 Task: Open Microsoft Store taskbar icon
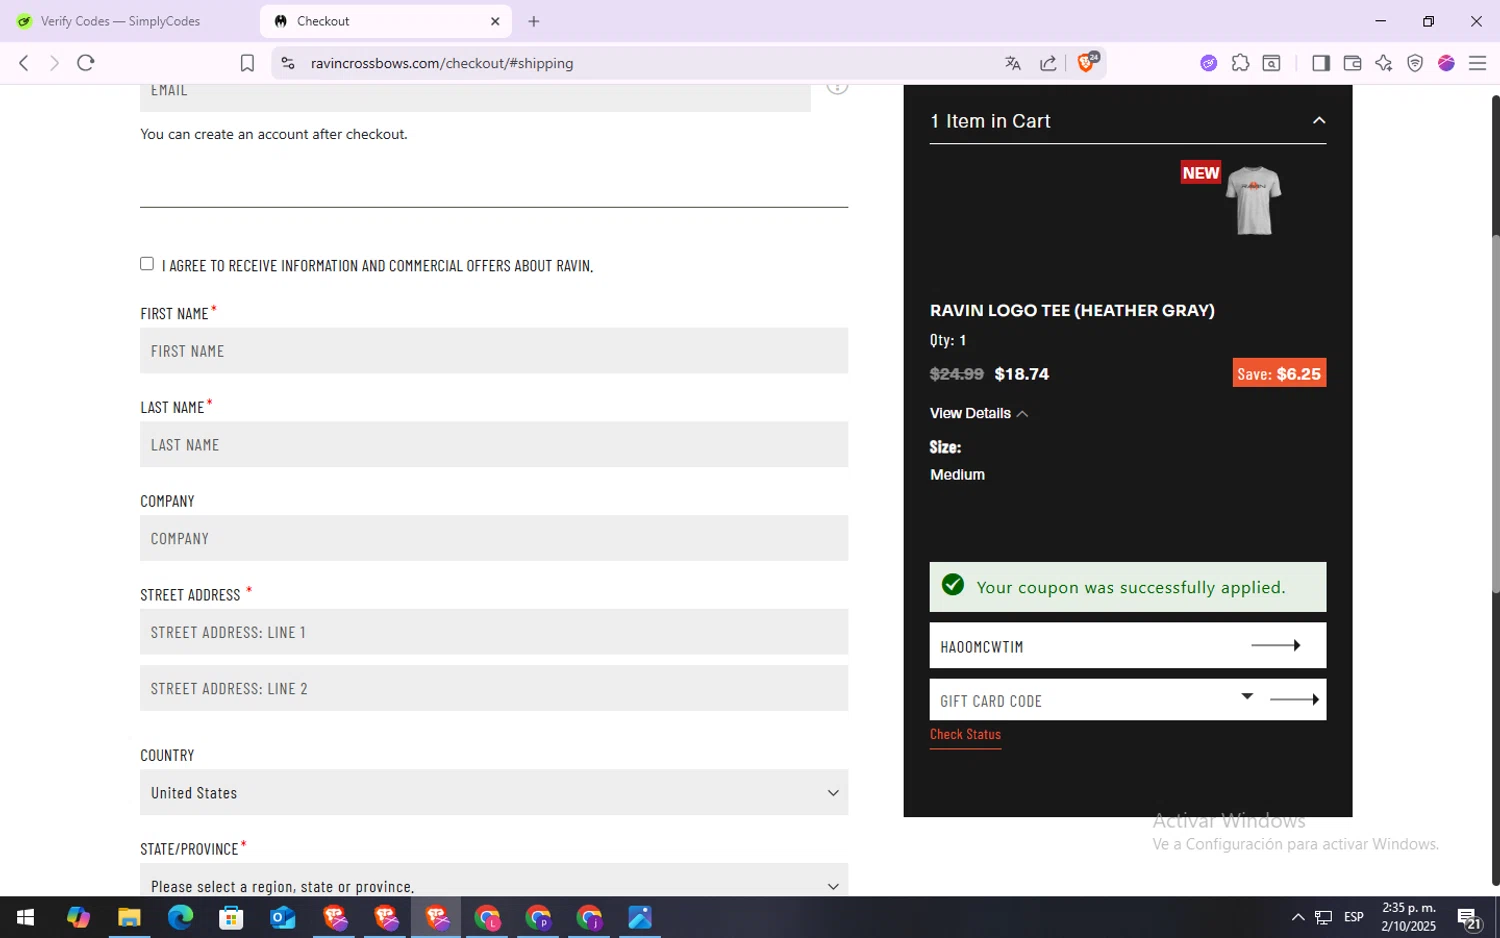click(x=231, y=917)
